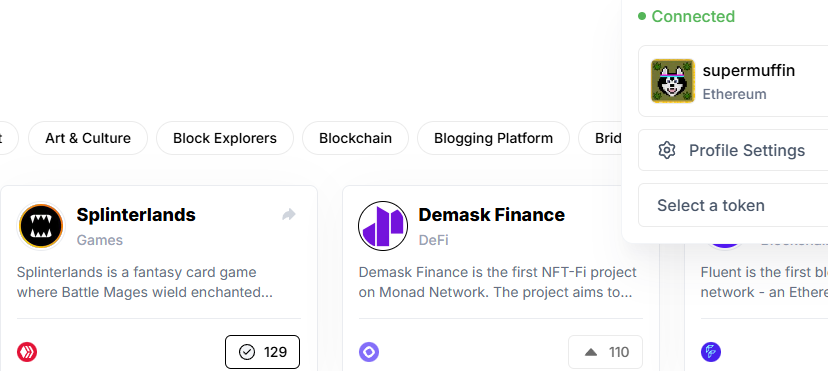Open Profile Settings
Screen dimensions: 828x371
tap(733, 150)
